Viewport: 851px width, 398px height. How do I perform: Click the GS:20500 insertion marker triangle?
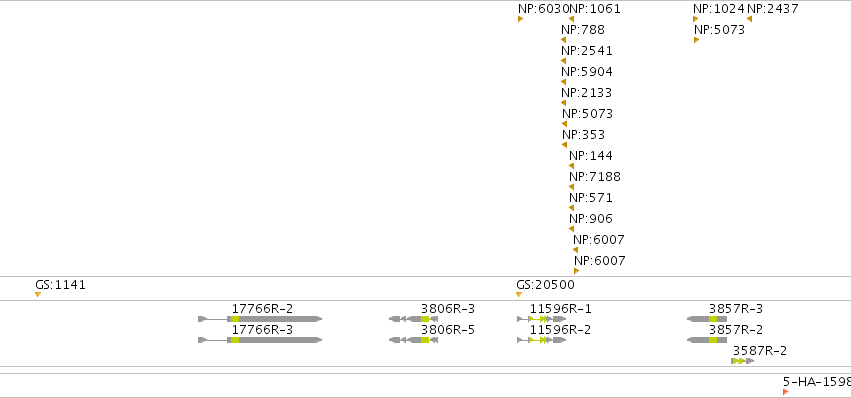click(519, 295)
